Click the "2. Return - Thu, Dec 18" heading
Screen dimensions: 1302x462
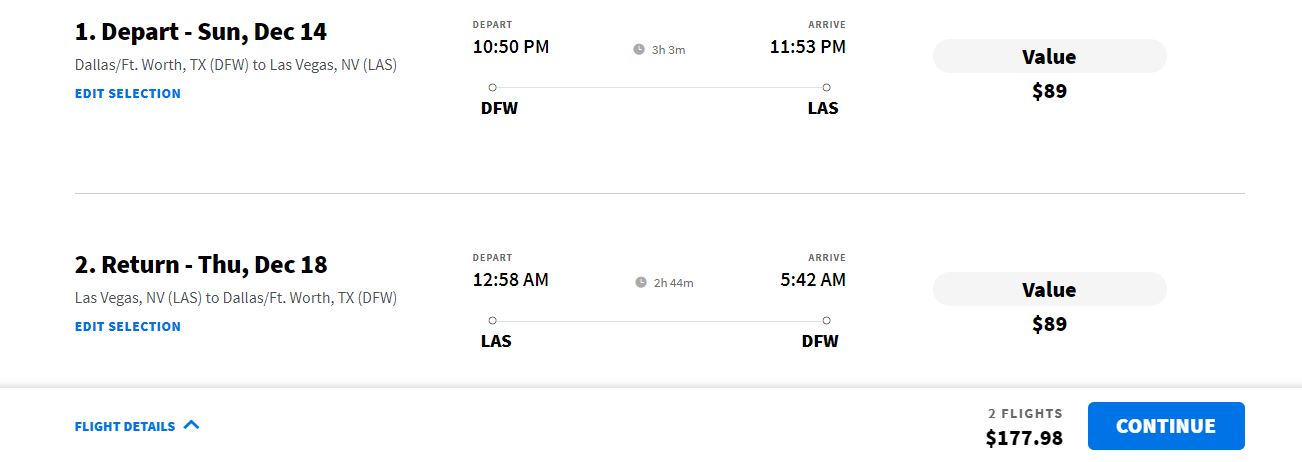pyautogui.click(x=201, y=265)
